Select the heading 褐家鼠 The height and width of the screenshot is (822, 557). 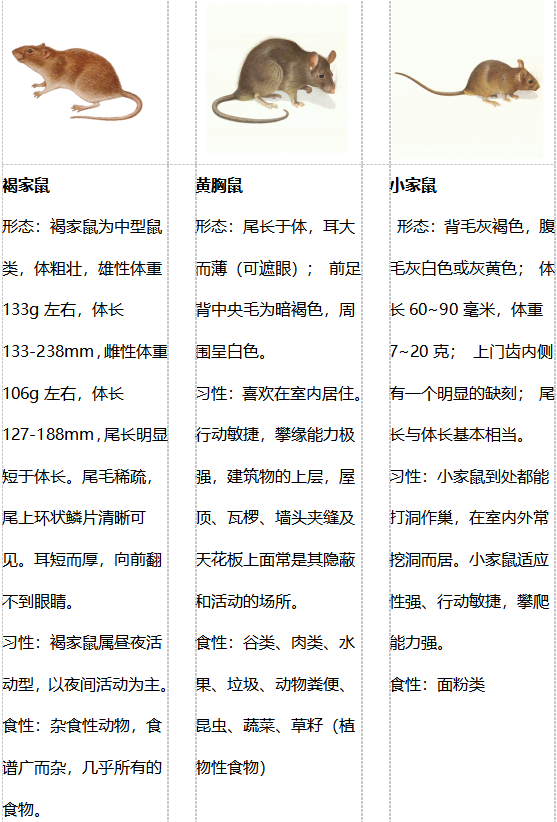26,186
